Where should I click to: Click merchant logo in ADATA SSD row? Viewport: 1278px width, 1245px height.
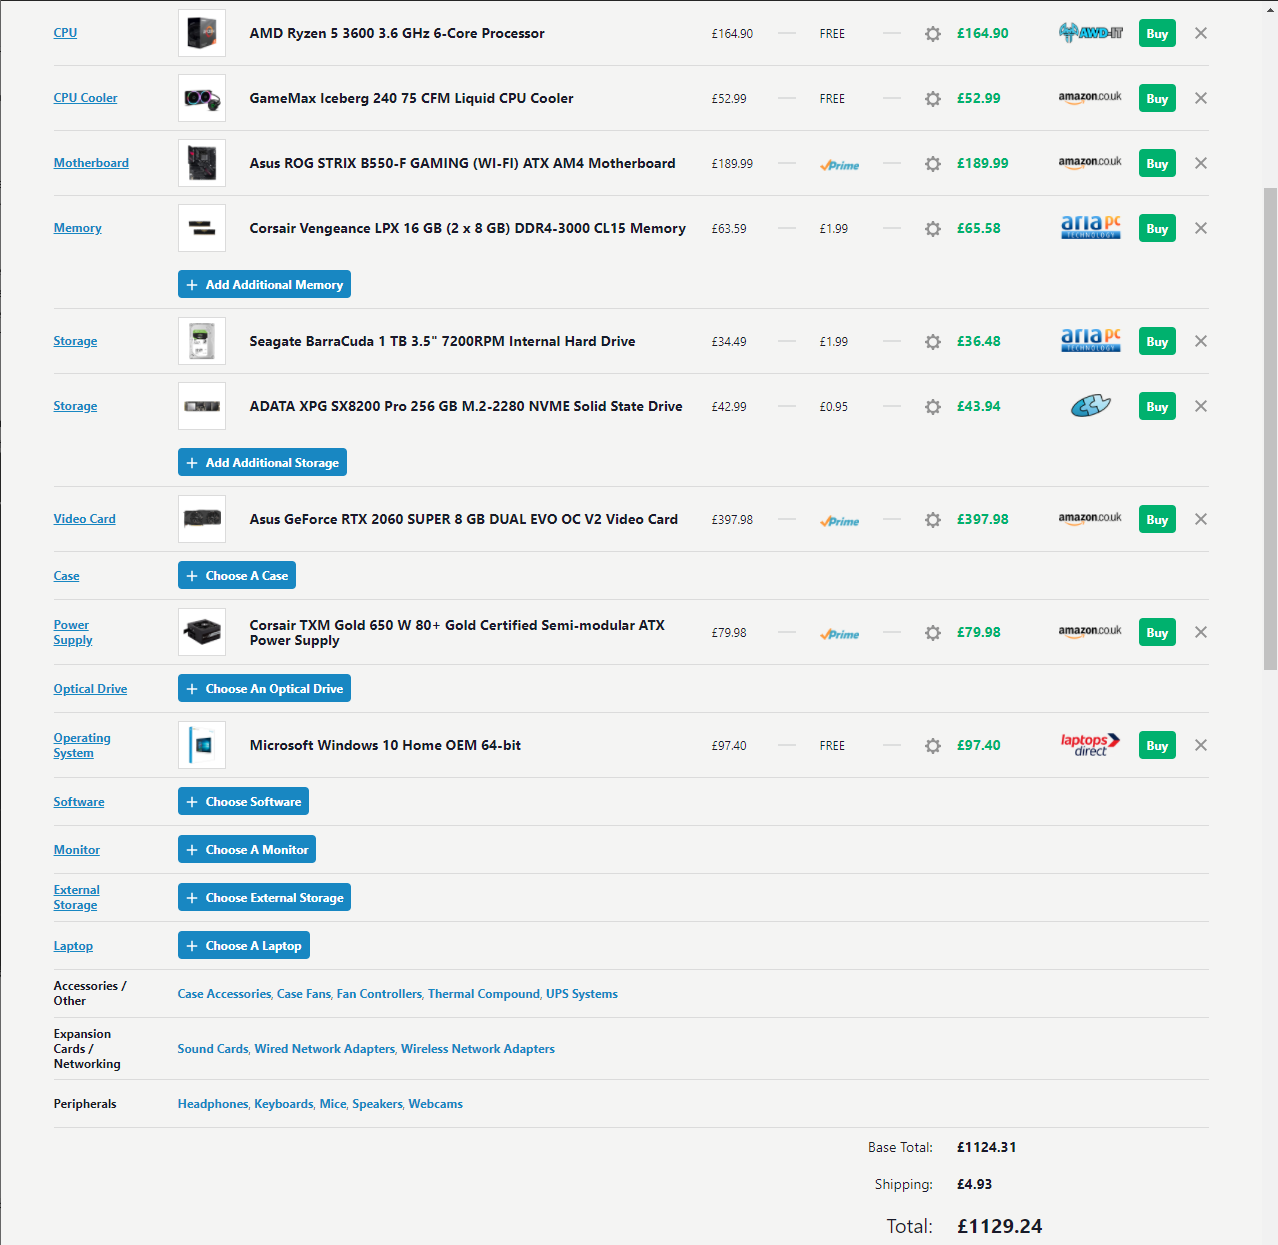click(x=1090, y=406)
